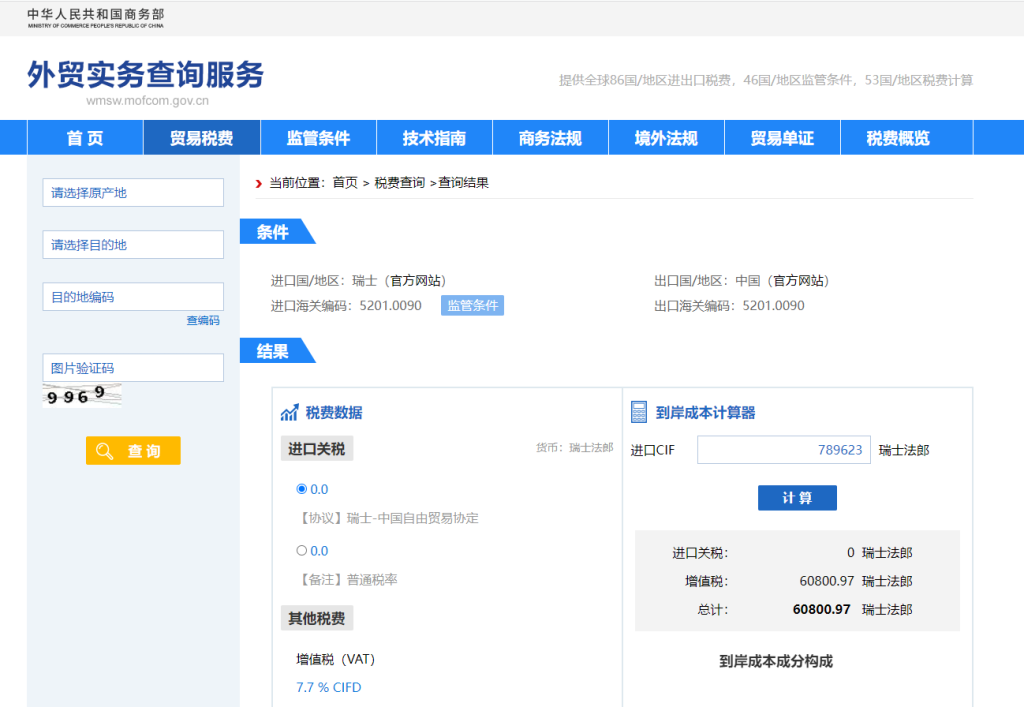1024x707 pixels.
Task: Click the 计算 calculate button
Action: [797, 498]
